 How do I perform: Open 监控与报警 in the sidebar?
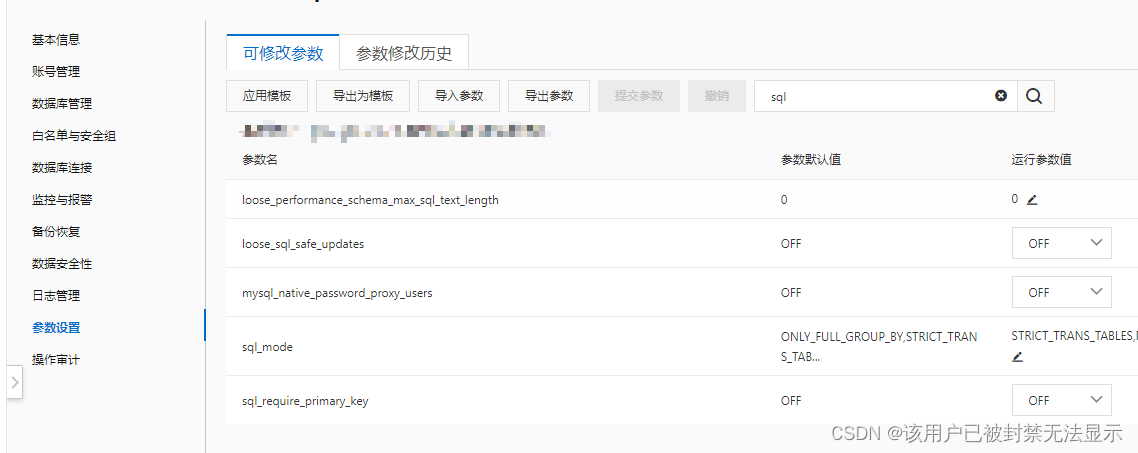62,200
